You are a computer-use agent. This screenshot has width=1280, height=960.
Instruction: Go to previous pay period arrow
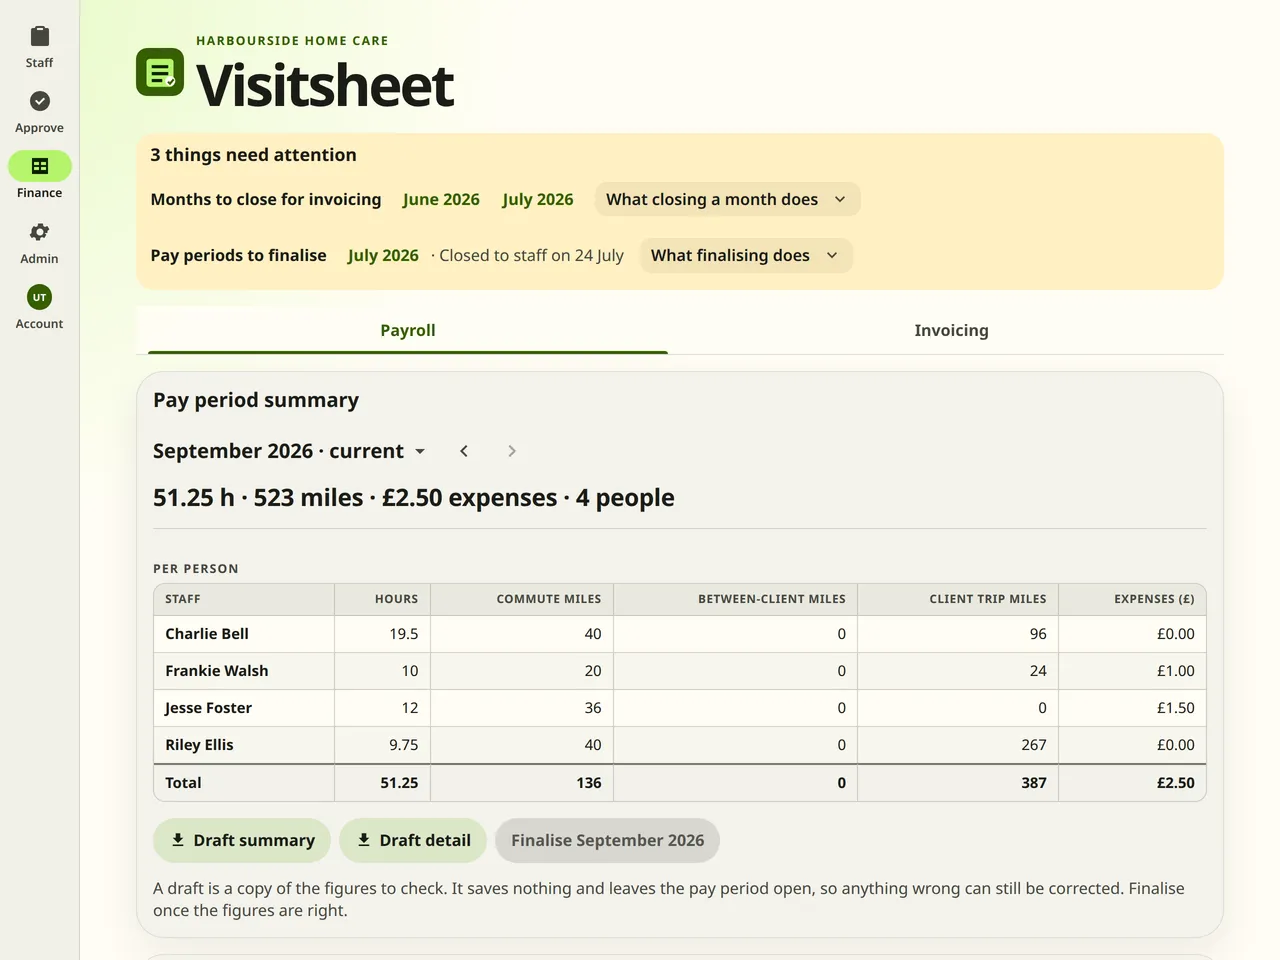tap(464, 451)
